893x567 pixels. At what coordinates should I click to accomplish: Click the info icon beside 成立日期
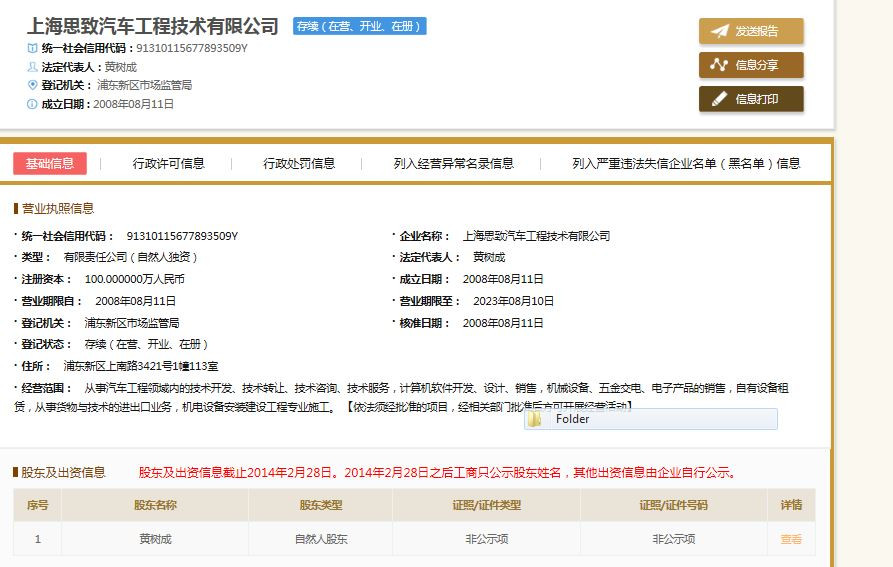coord(32,104)
